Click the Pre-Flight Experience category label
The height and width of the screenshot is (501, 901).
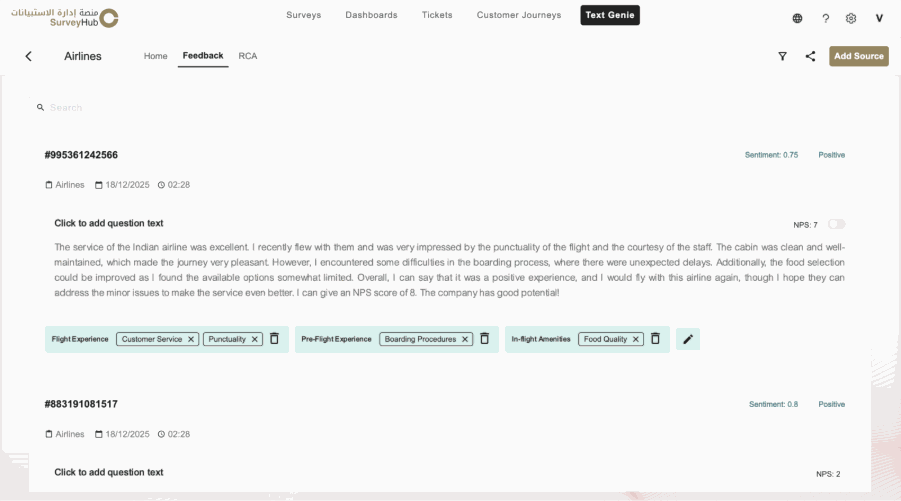(336, 339)
